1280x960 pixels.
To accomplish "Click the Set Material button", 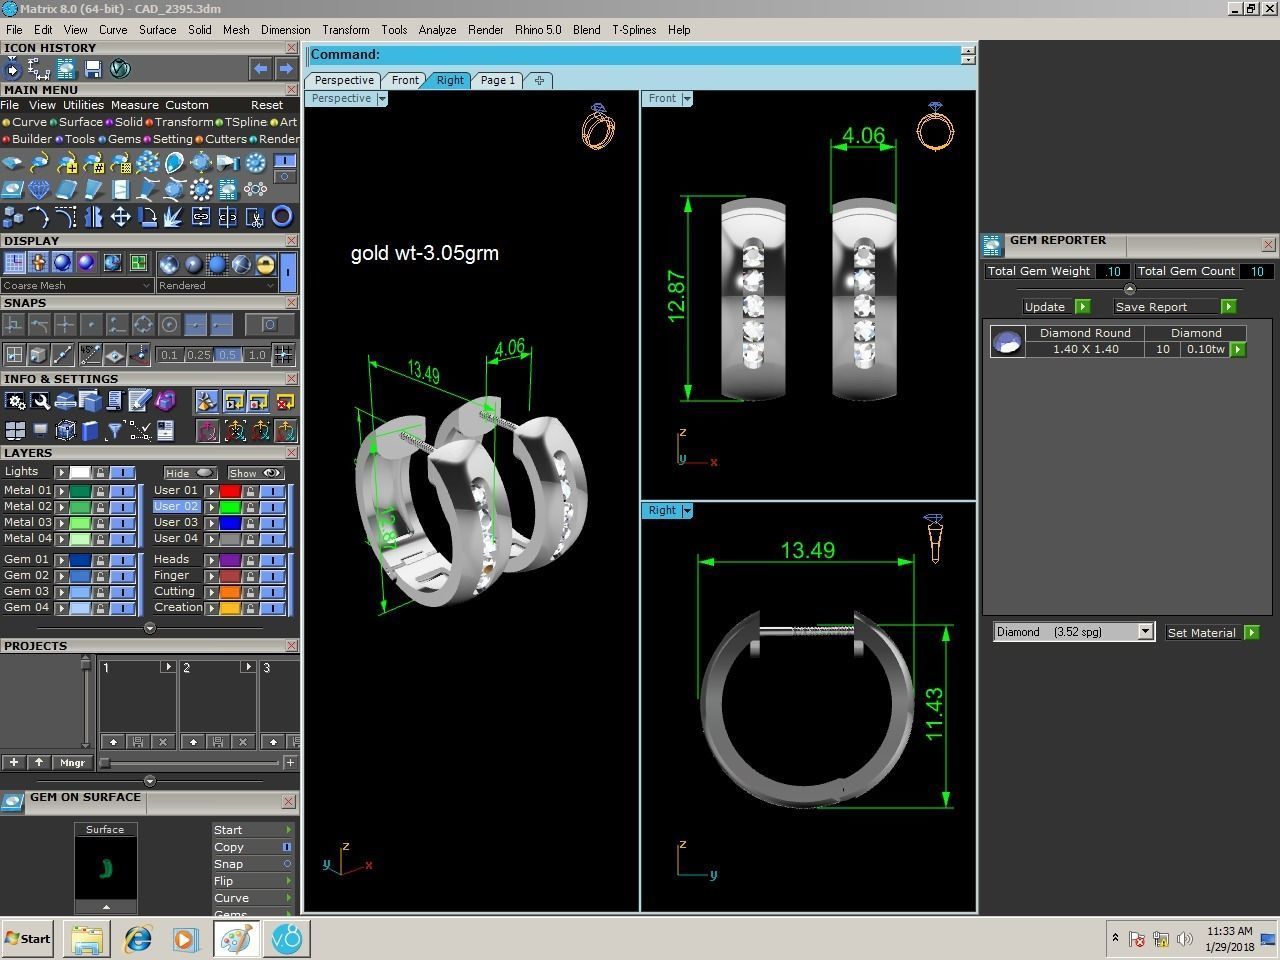I will tap(1213, 632).
